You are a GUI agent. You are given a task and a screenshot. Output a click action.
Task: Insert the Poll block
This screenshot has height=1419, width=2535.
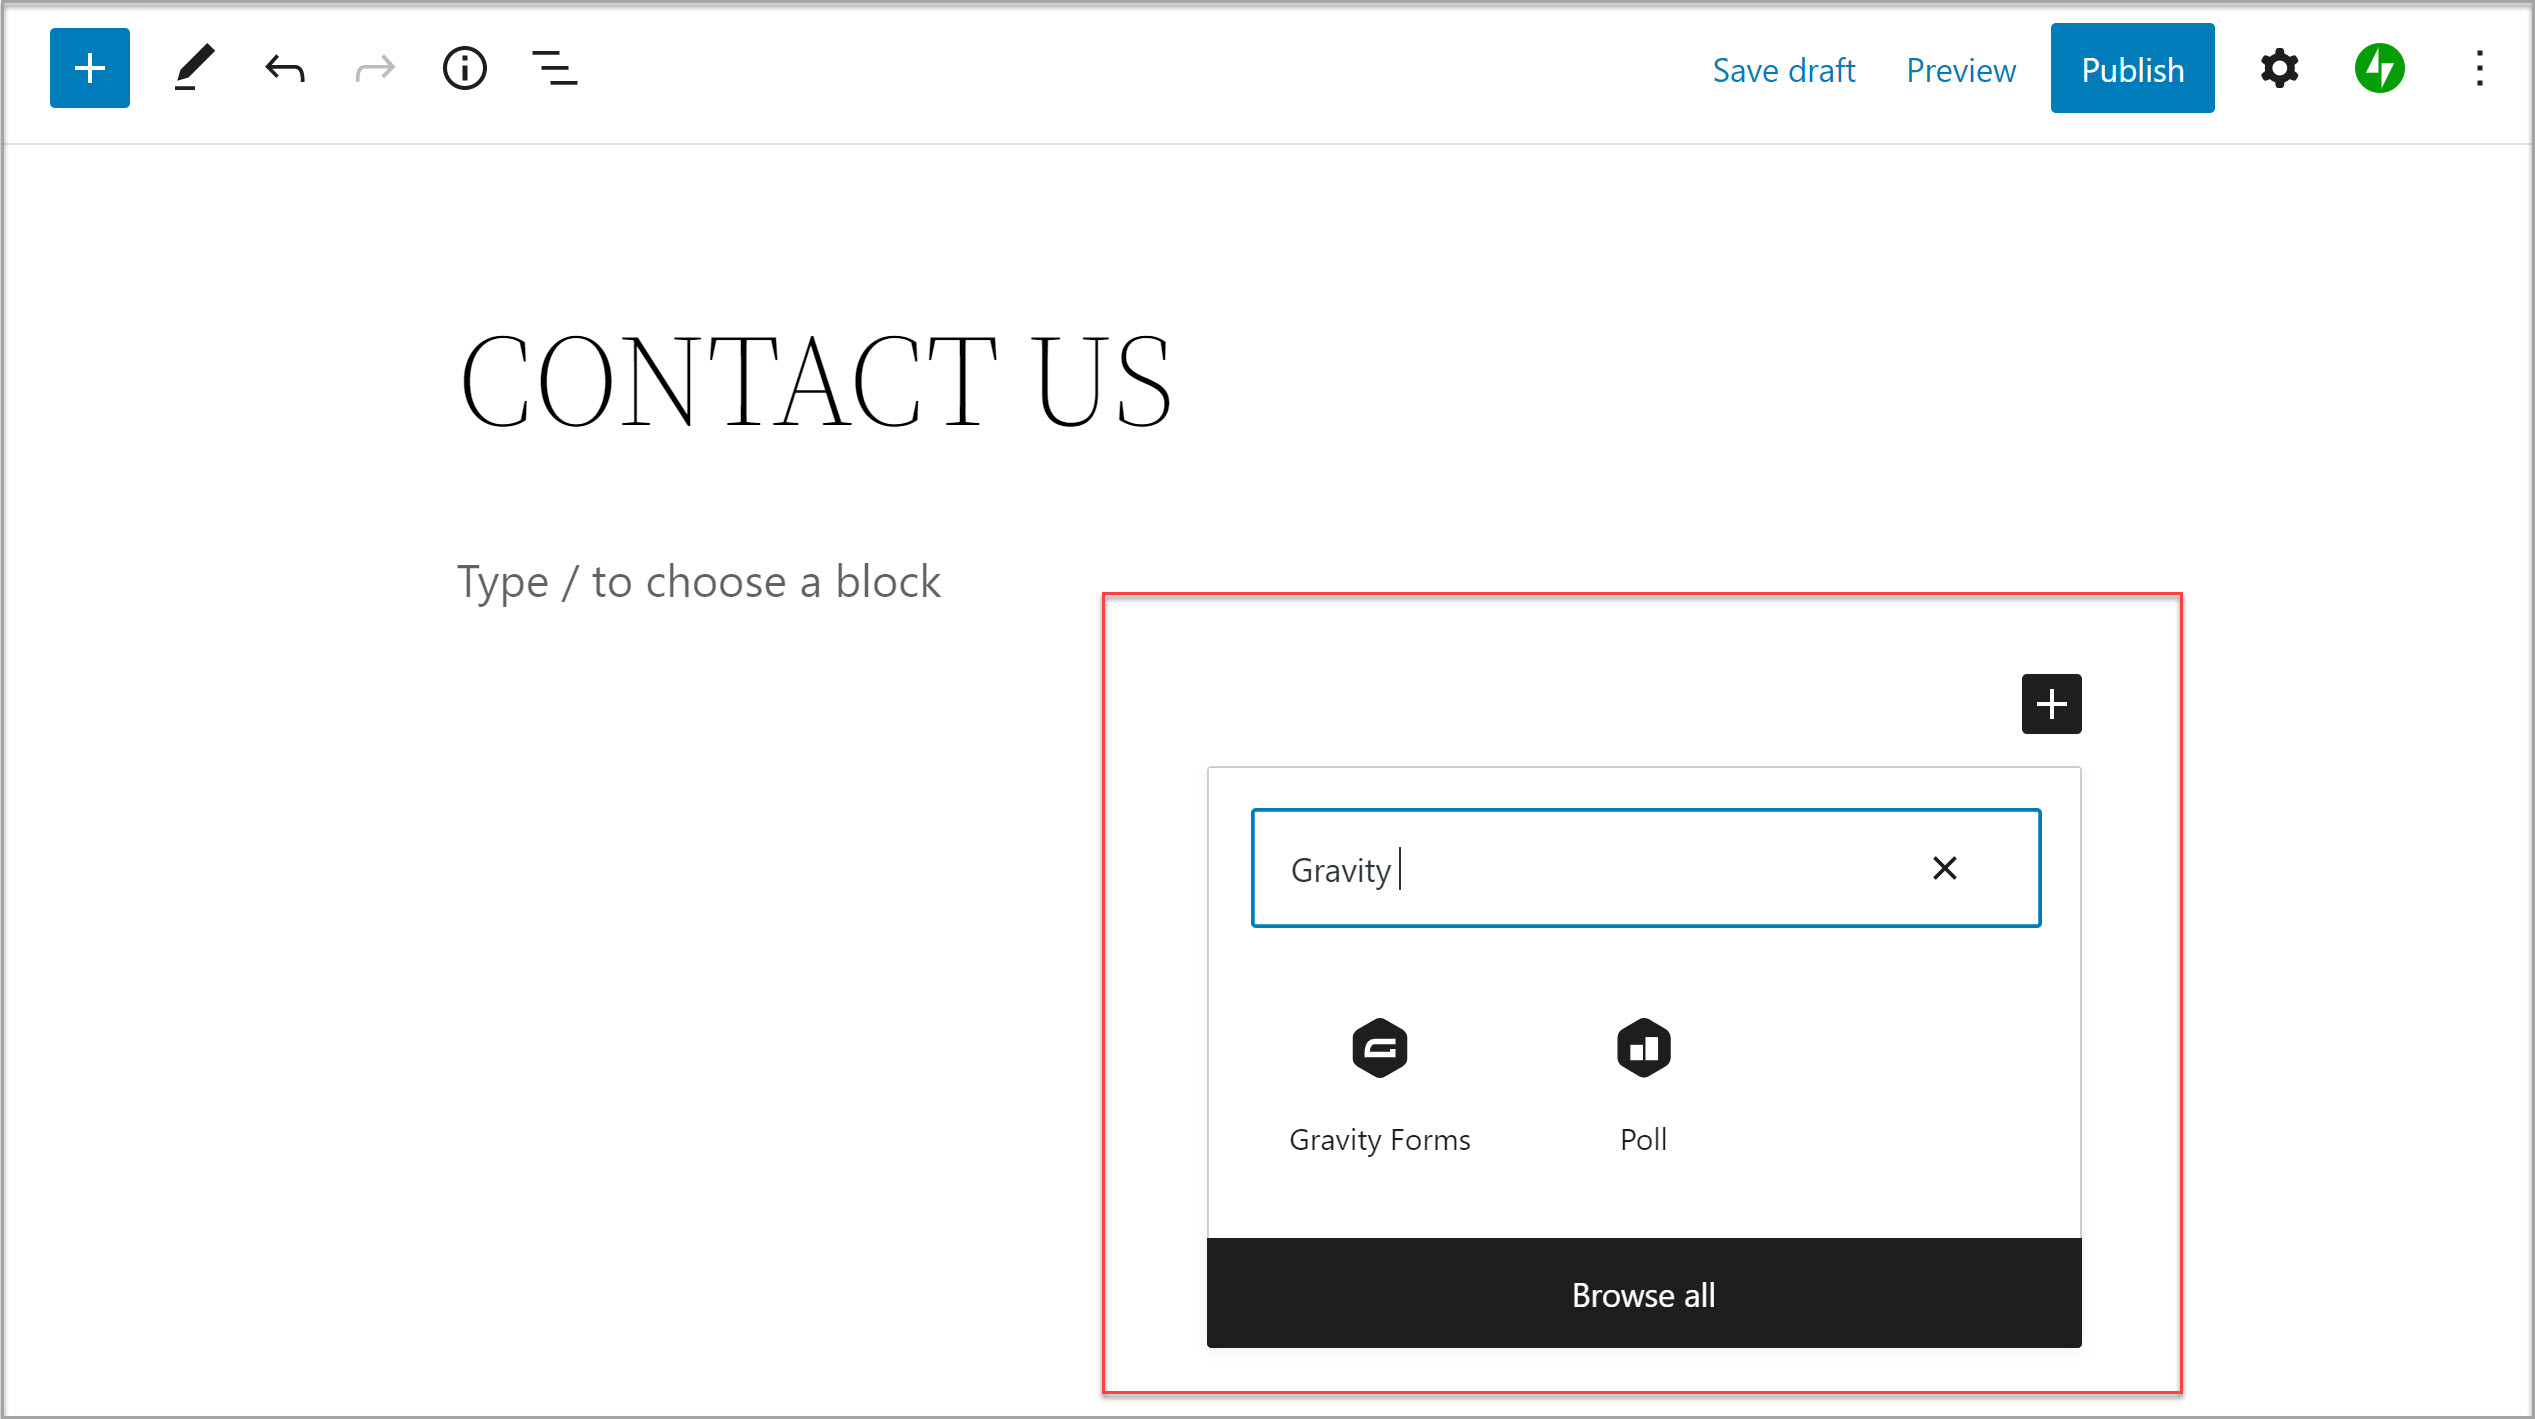1644,1086
